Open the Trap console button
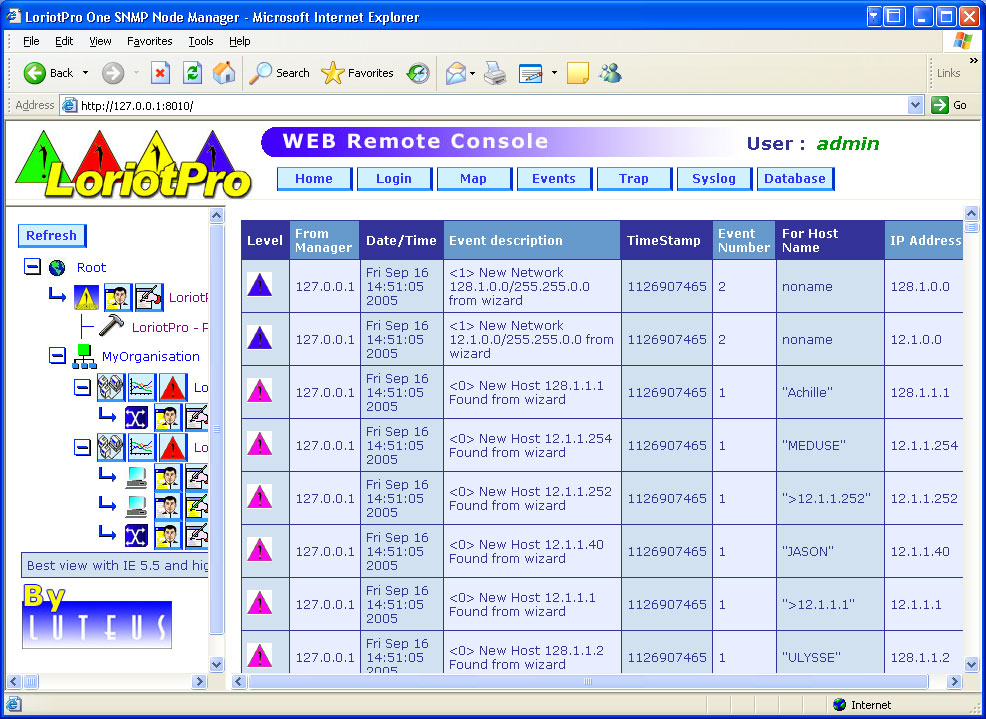 [x=634, y=179]
